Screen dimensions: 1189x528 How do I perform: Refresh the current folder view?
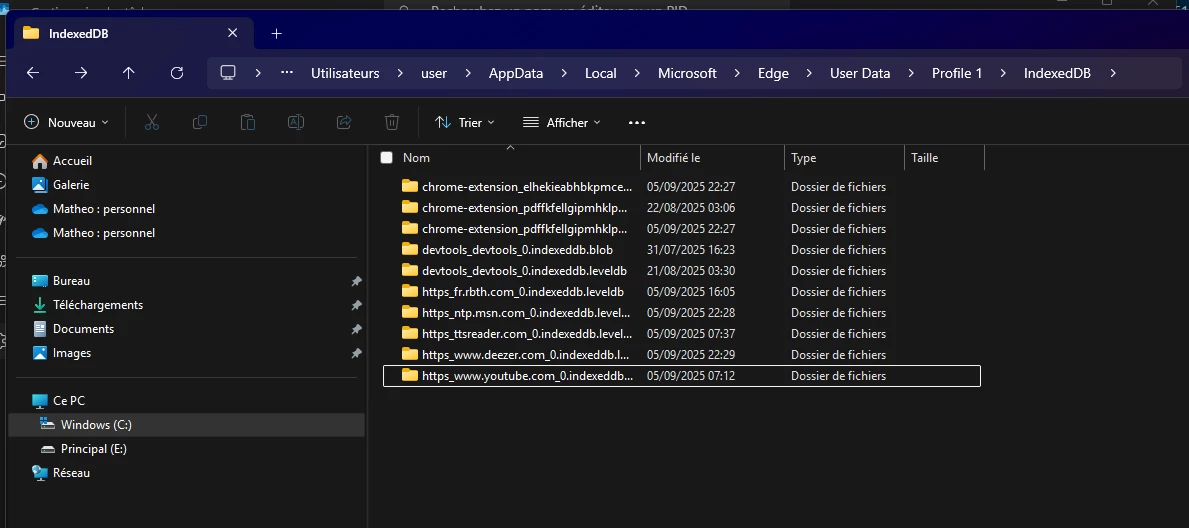[x=177, y=73]
